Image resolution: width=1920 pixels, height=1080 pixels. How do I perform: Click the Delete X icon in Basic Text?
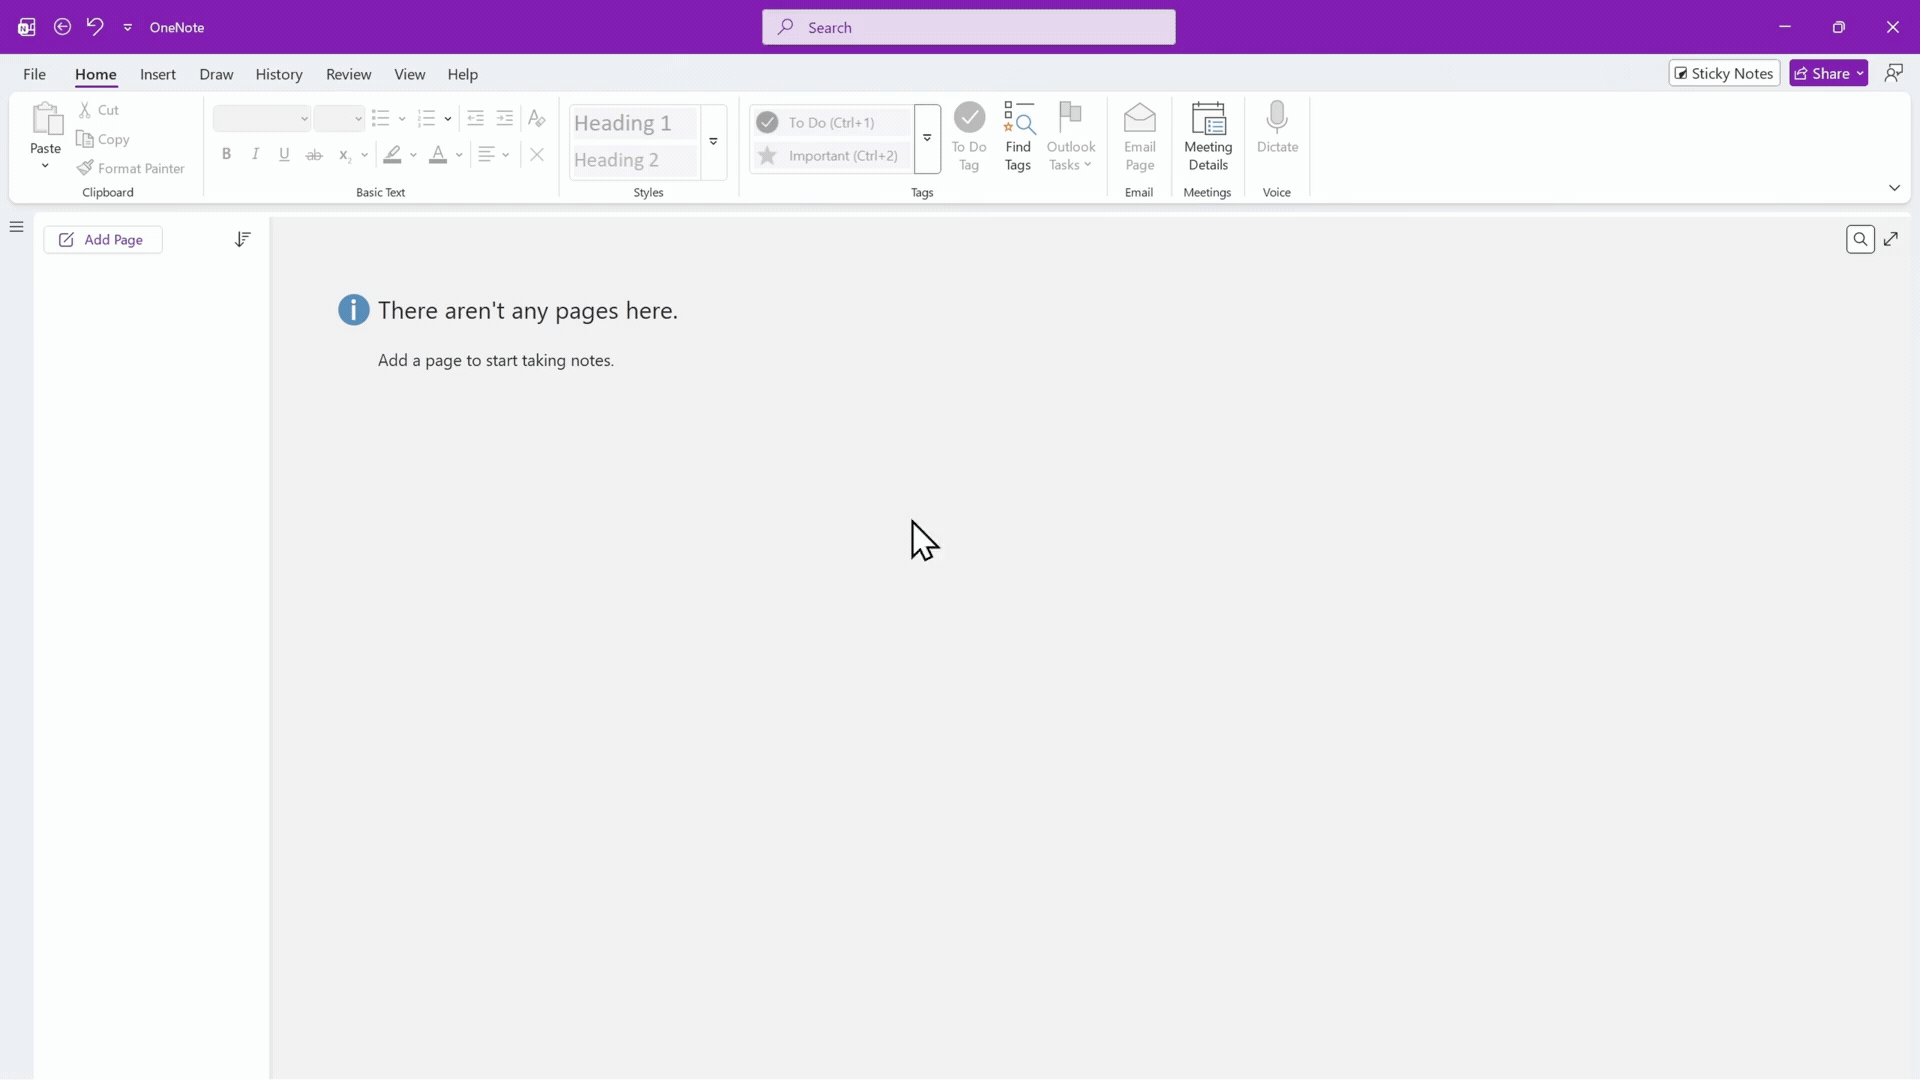(x=537, y=154)
